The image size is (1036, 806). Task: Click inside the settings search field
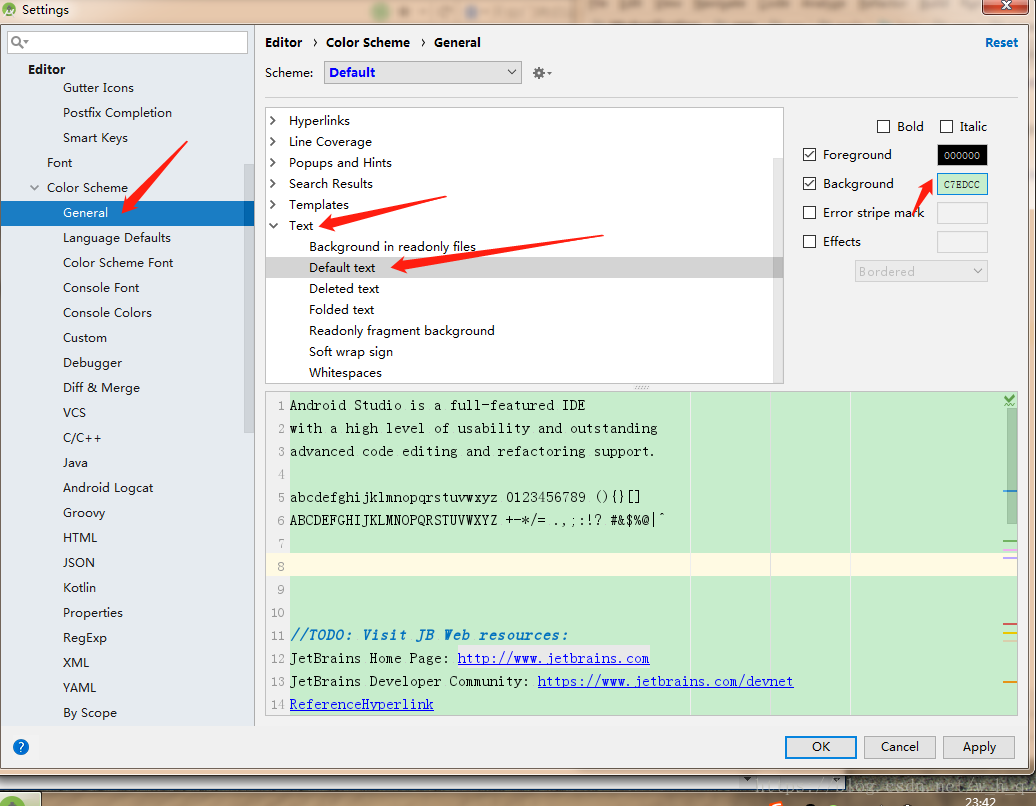pos(128,42)
